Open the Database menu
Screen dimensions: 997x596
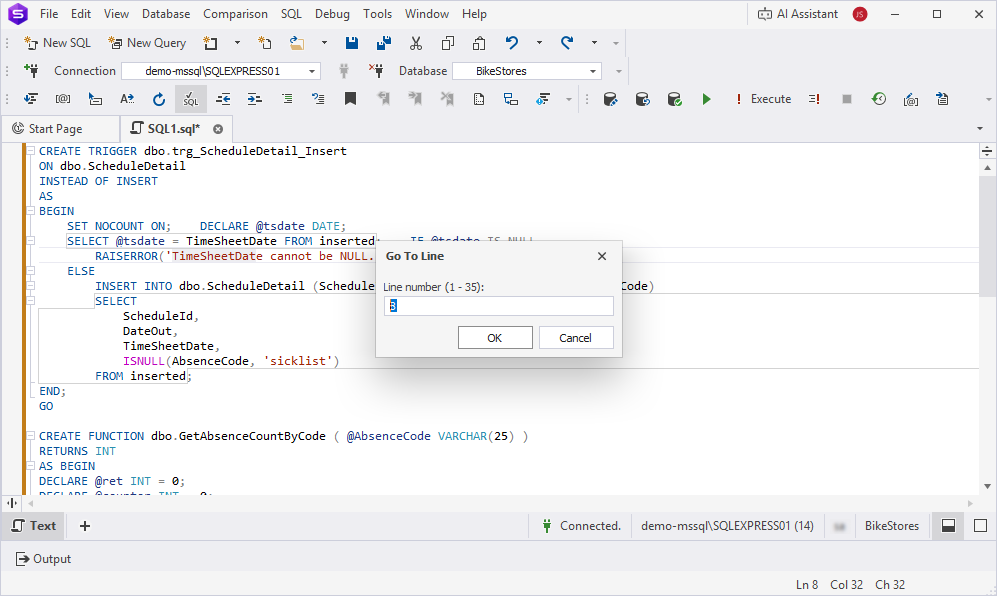click(166, 14)
